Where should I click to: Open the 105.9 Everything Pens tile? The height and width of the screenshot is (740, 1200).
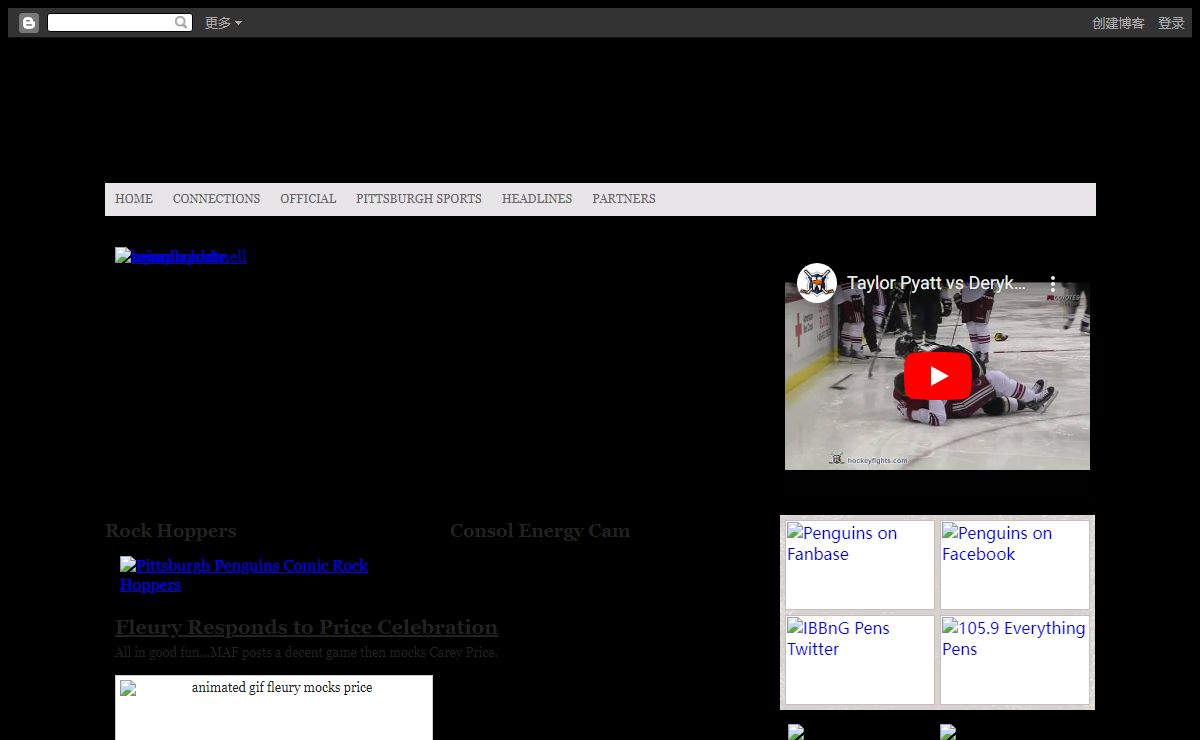tap(1015, 660)
